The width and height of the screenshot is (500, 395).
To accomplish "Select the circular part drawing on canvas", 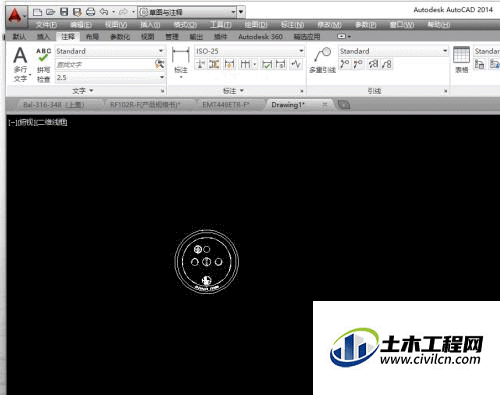I will coord(207,261).
